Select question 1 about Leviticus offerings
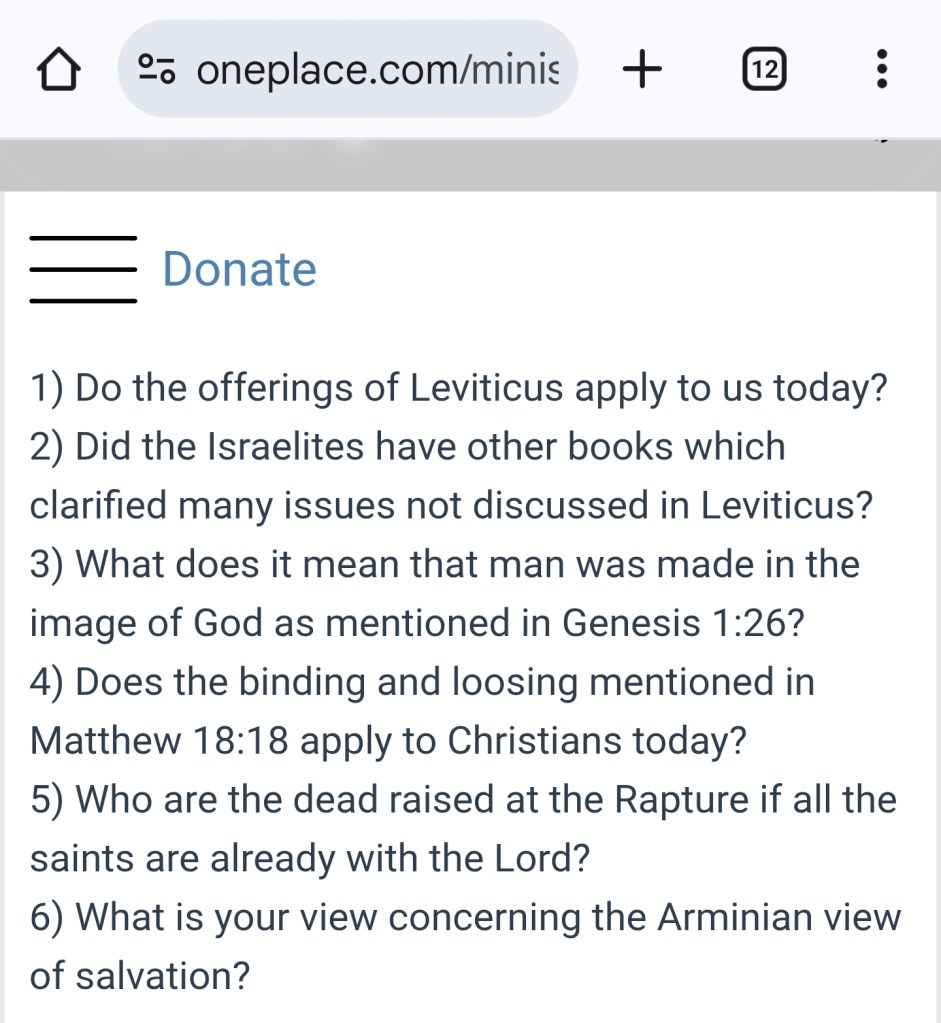Image resolution: width=941 pixels, height=1023 pixels. 459,388
